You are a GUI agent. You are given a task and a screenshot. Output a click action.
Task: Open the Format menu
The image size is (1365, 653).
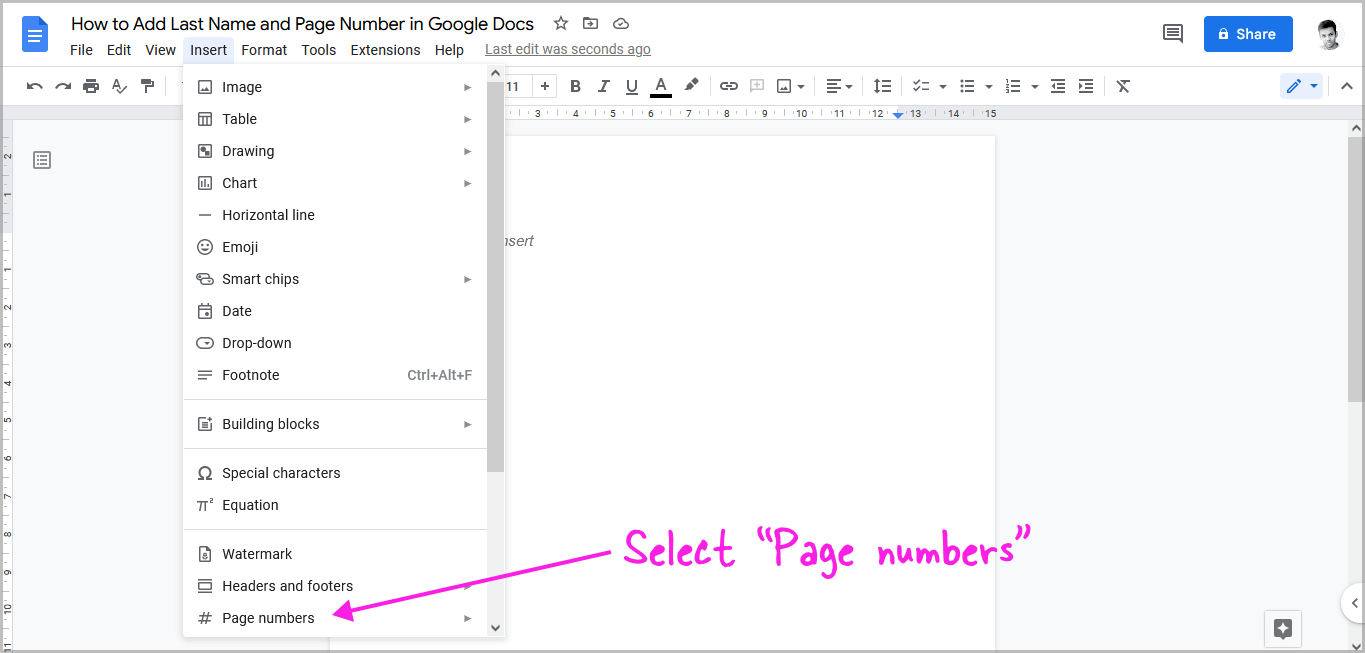coord(264,49)
